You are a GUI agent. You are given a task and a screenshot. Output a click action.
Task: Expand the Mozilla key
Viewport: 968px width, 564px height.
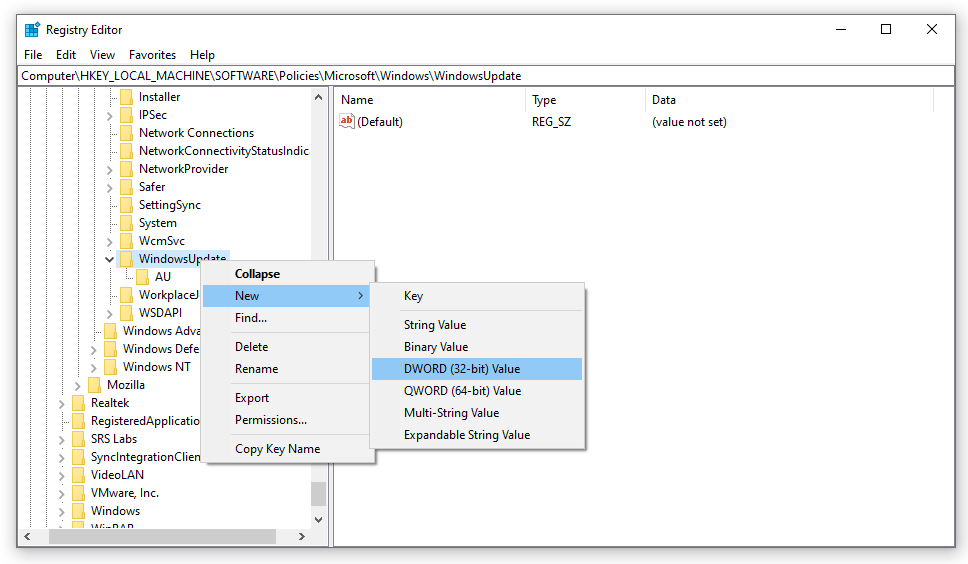(77, 386)
